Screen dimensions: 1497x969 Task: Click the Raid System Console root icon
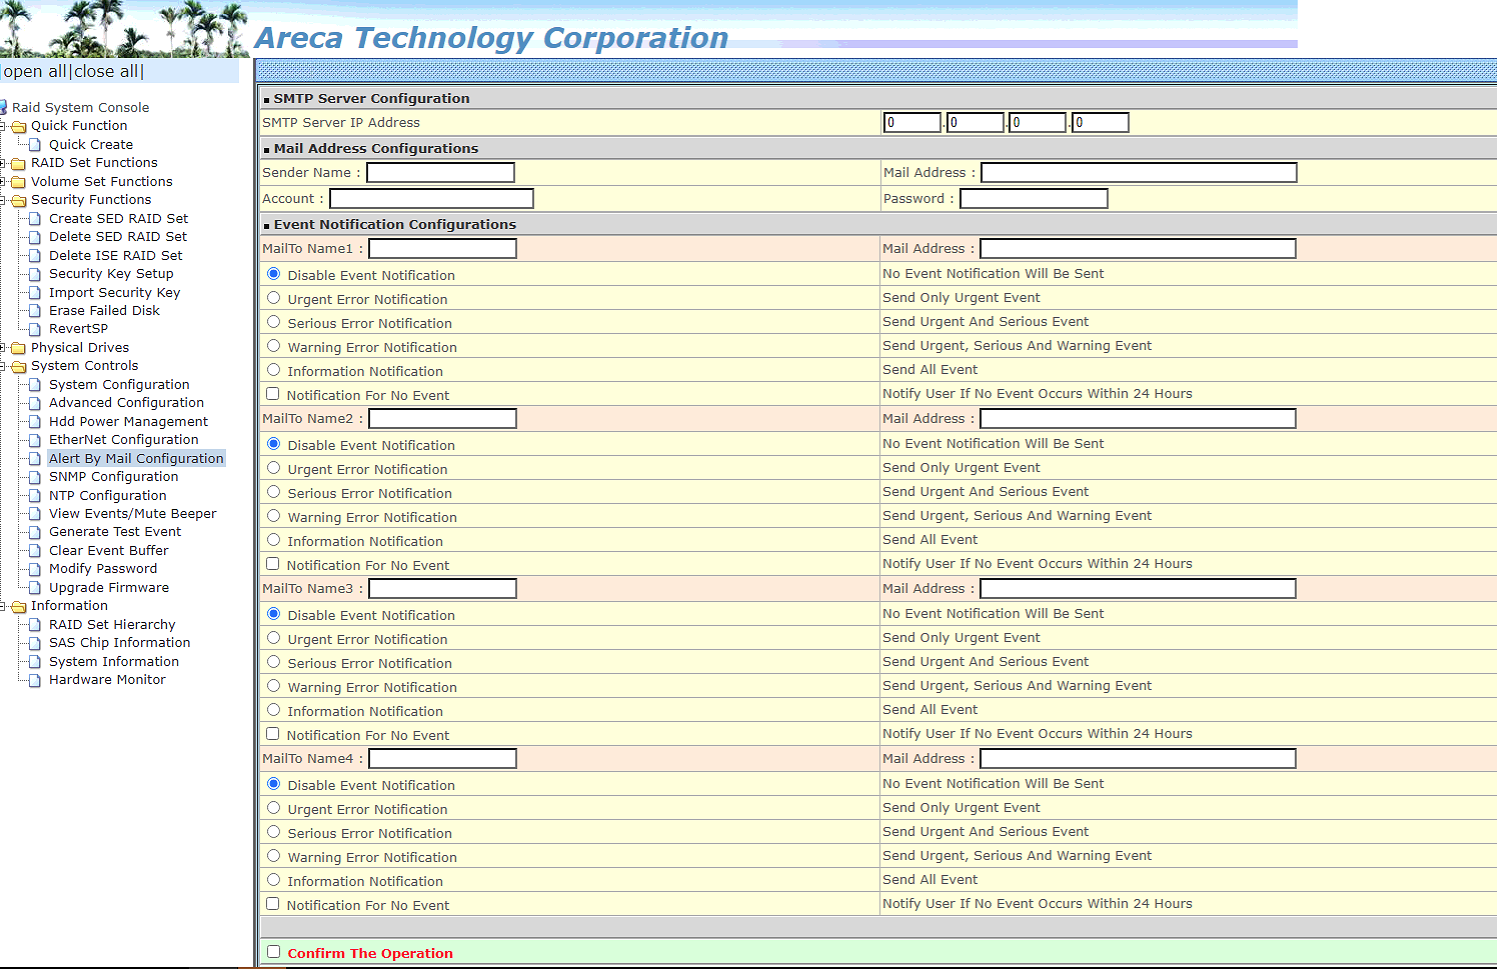coord(3,107)
